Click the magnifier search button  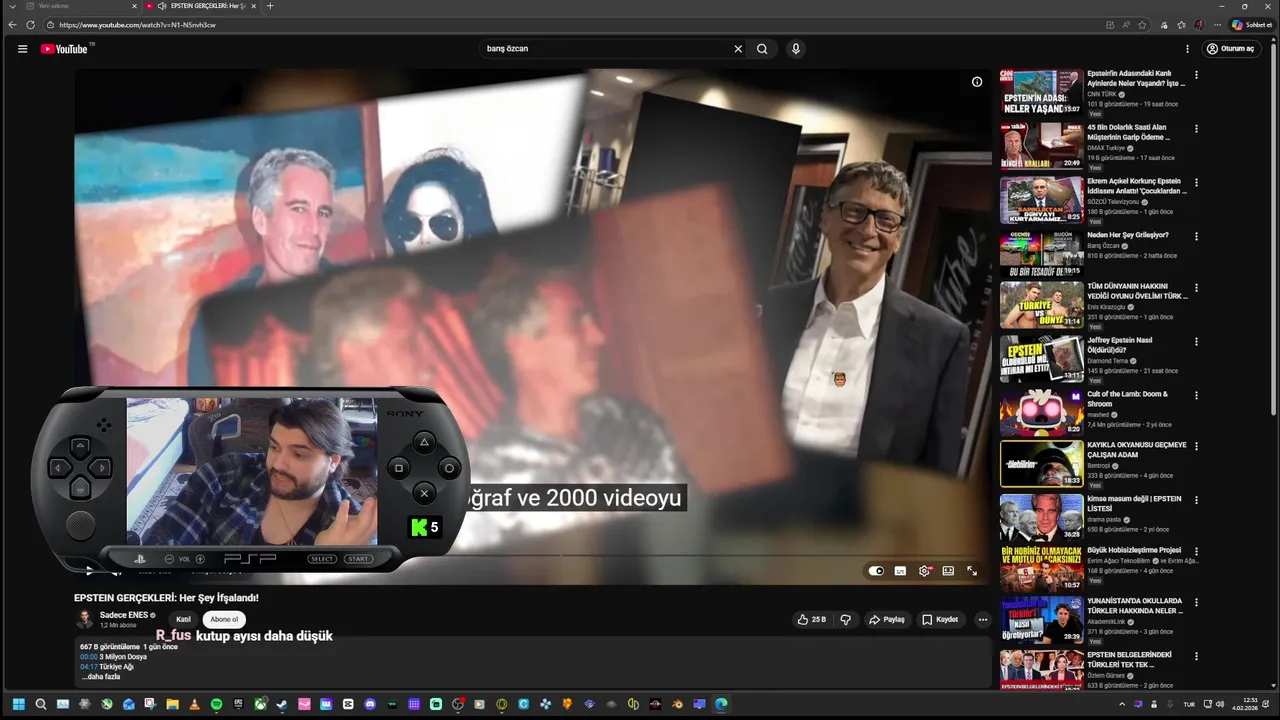762,49
